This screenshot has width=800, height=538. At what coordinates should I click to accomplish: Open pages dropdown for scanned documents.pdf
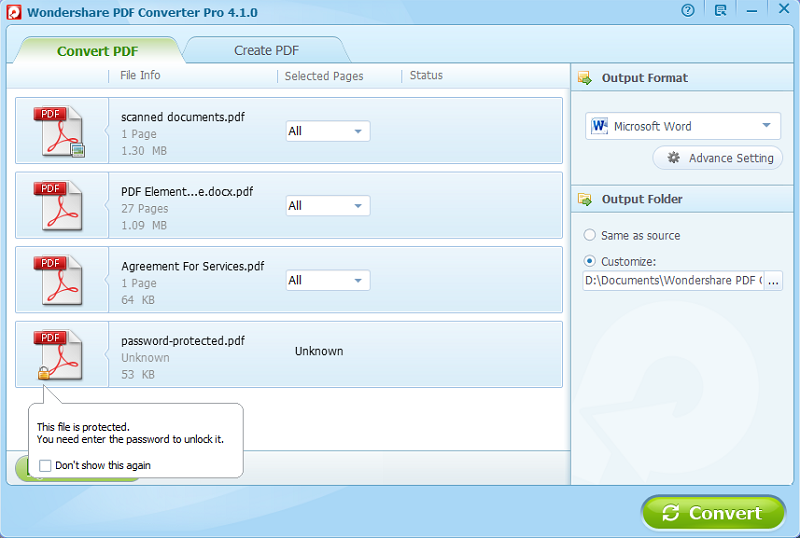coord(328,131)
